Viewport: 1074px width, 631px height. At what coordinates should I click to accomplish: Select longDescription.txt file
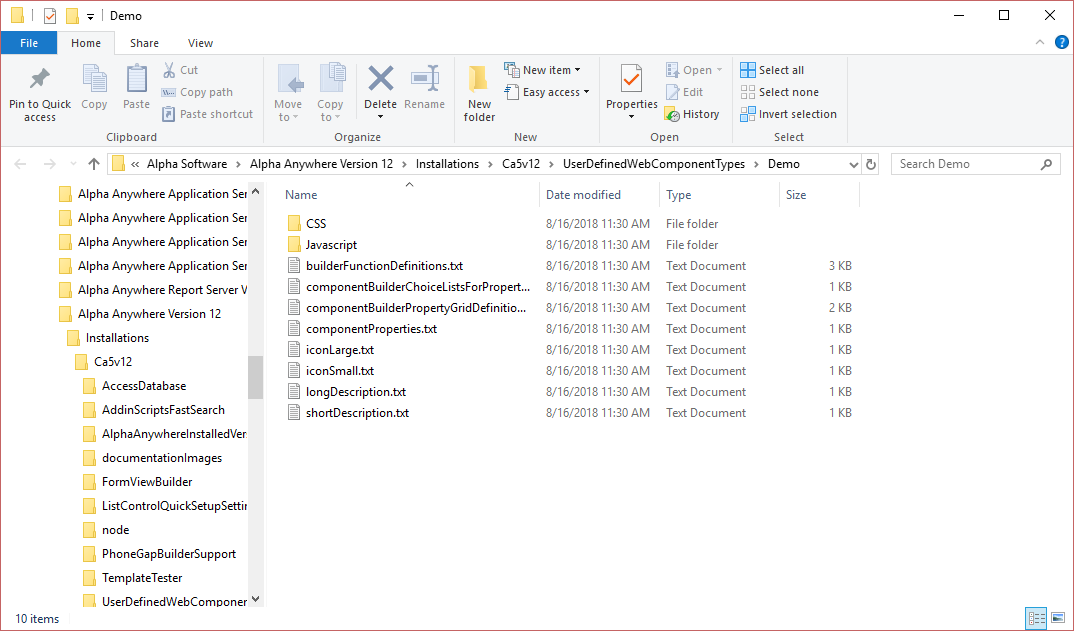(355, 392)
